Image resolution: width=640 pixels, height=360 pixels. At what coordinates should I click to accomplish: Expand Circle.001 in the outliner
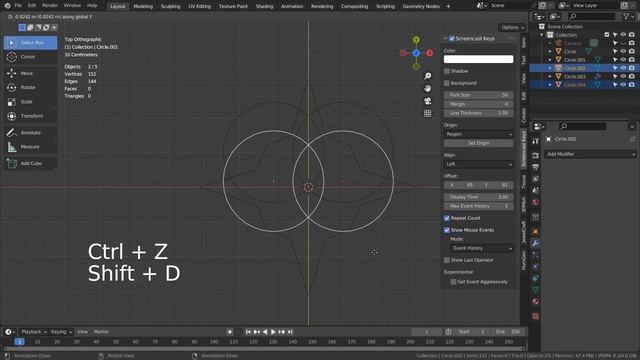(x=550, y=60)
